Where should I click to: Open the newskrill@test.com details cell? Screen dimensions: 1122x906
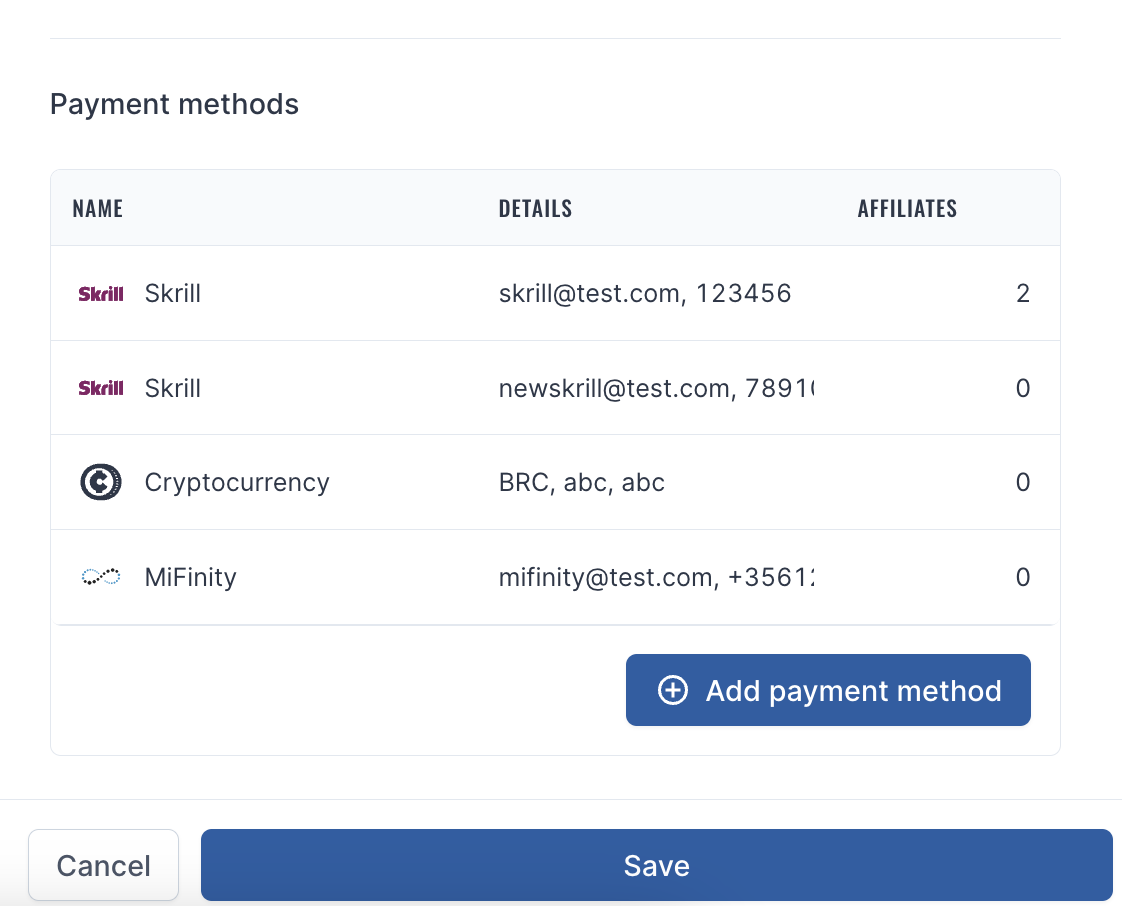(x=656, y=389)
